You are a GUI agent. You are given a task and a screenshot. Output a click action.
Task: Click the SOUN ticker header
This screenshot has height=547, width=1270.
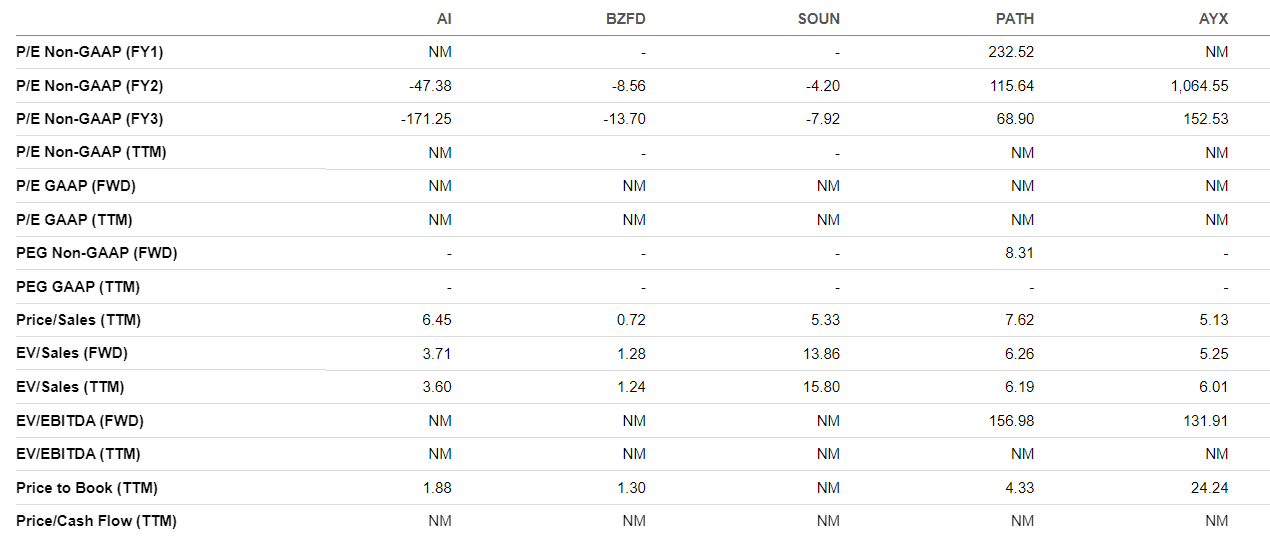point(820,19)
